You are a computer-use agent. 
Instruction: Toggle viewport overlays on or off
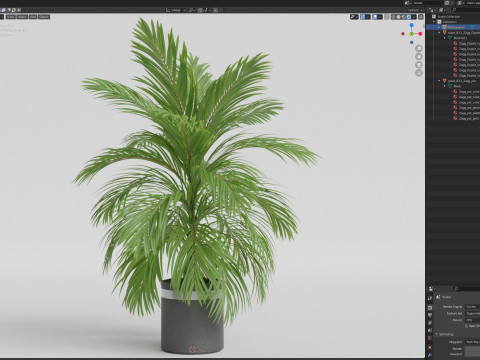375,17
